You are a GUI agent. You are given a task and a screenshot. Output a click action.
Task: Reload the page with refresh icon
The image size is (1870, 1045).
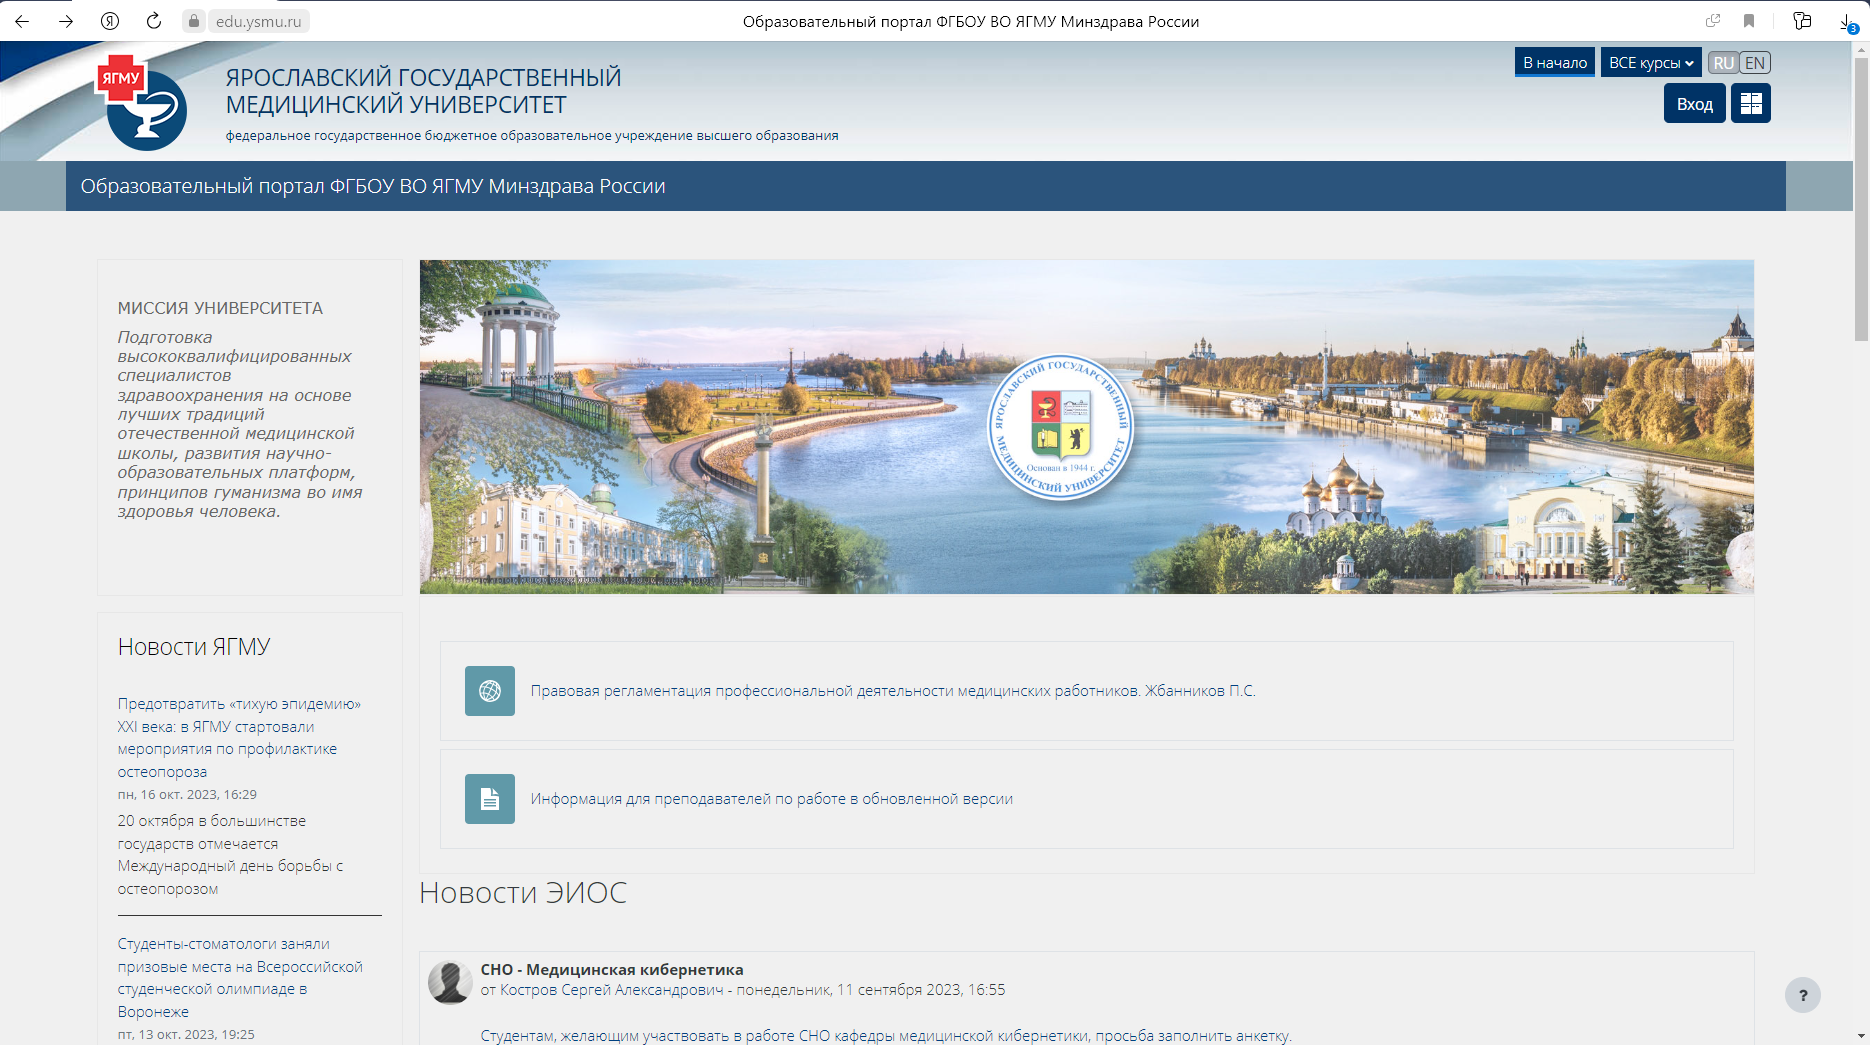(154, 21)
